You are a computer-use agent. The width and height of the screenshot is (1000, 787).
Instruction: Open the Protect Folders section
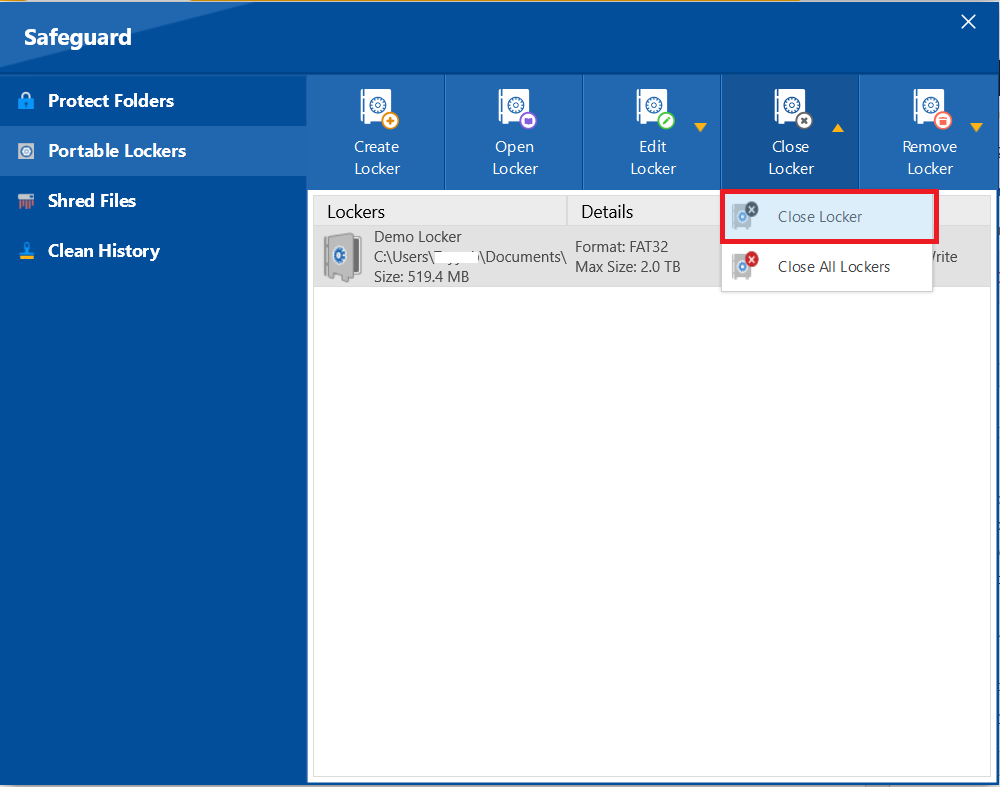pyautogui.click(x=153, y=101)
